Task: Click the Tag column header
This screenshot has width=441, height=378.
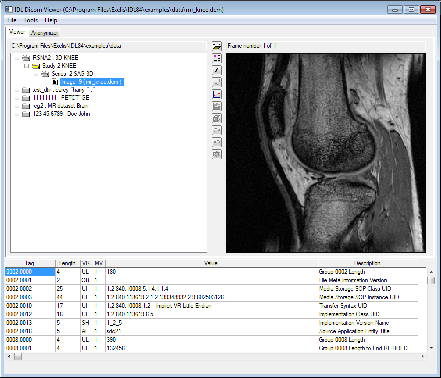Action: coord(30,263)
